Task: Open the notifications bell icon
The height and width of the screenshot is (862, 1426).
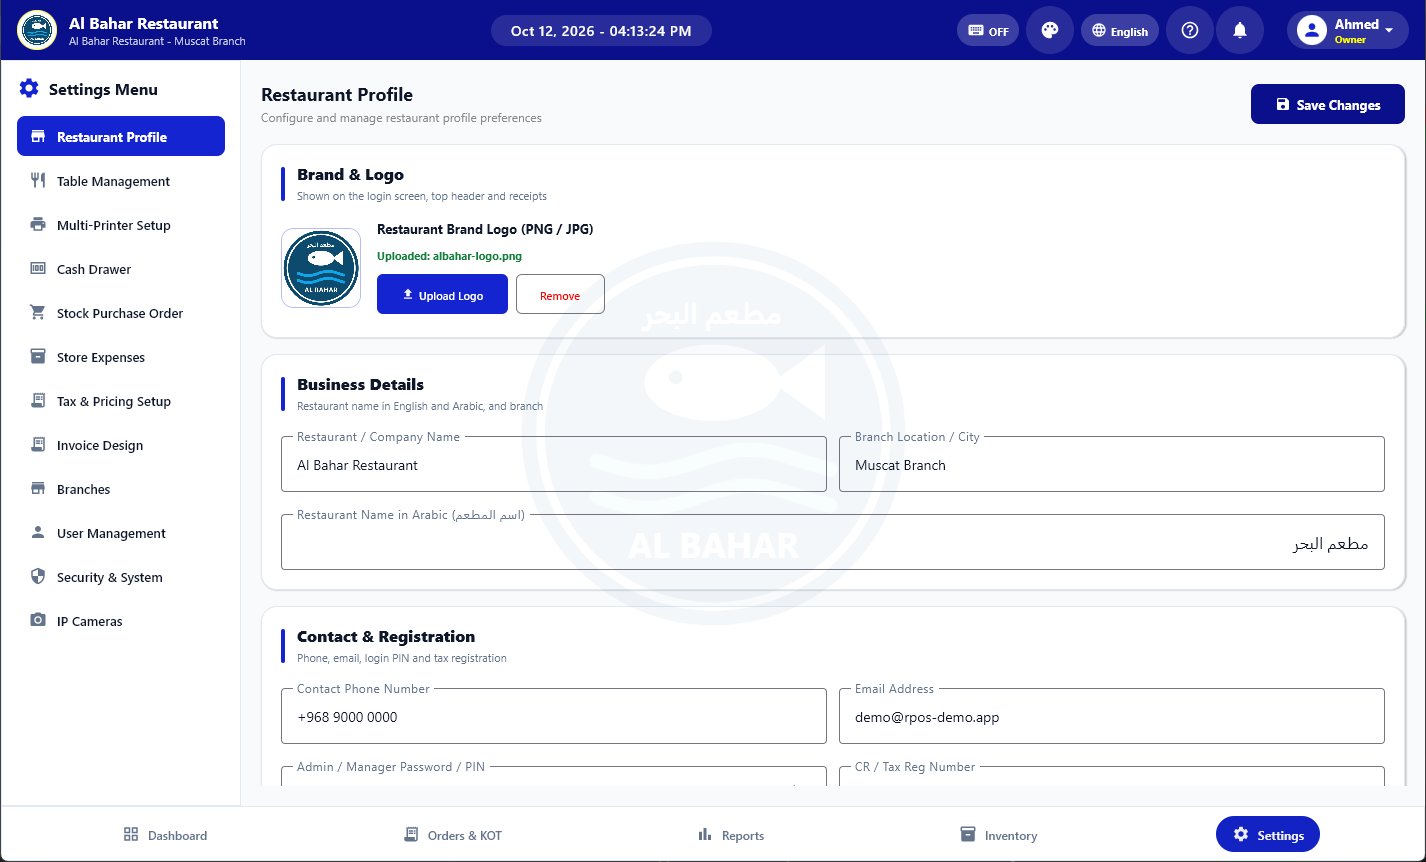Action: pyautogui.click(x=1240, y=30)
